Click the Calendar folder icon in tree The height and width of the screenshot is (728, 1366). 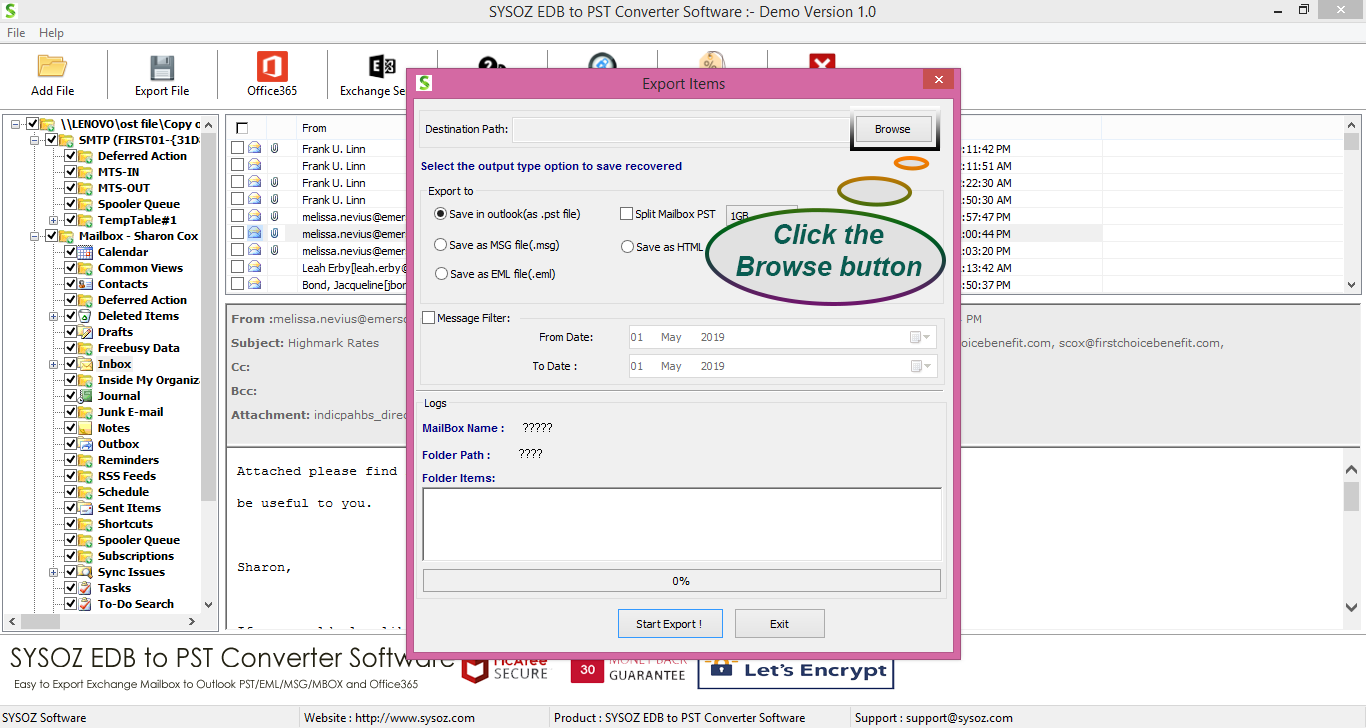coord(86,252)
